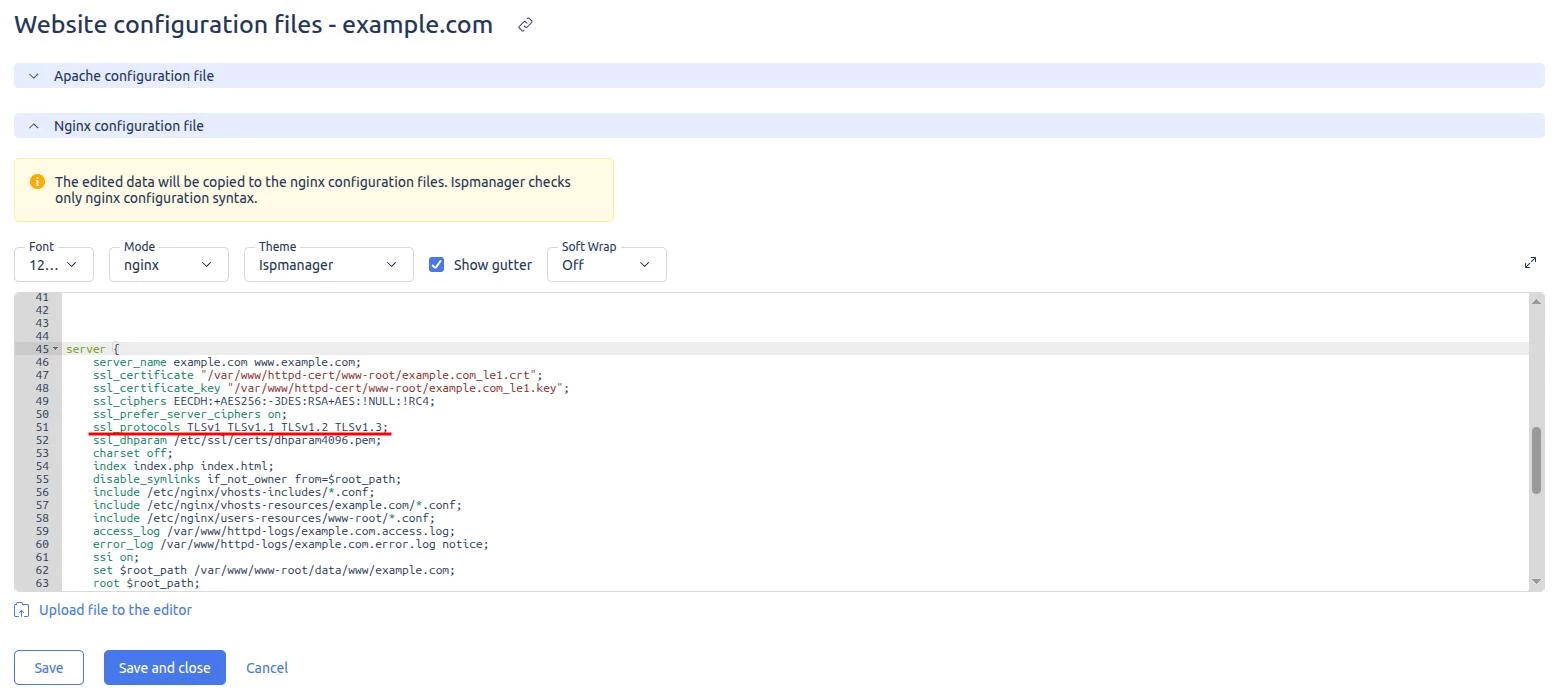The height and width of the screenshot is (699, 1555).
Task: Click the Save button
Action: point(48,668)
